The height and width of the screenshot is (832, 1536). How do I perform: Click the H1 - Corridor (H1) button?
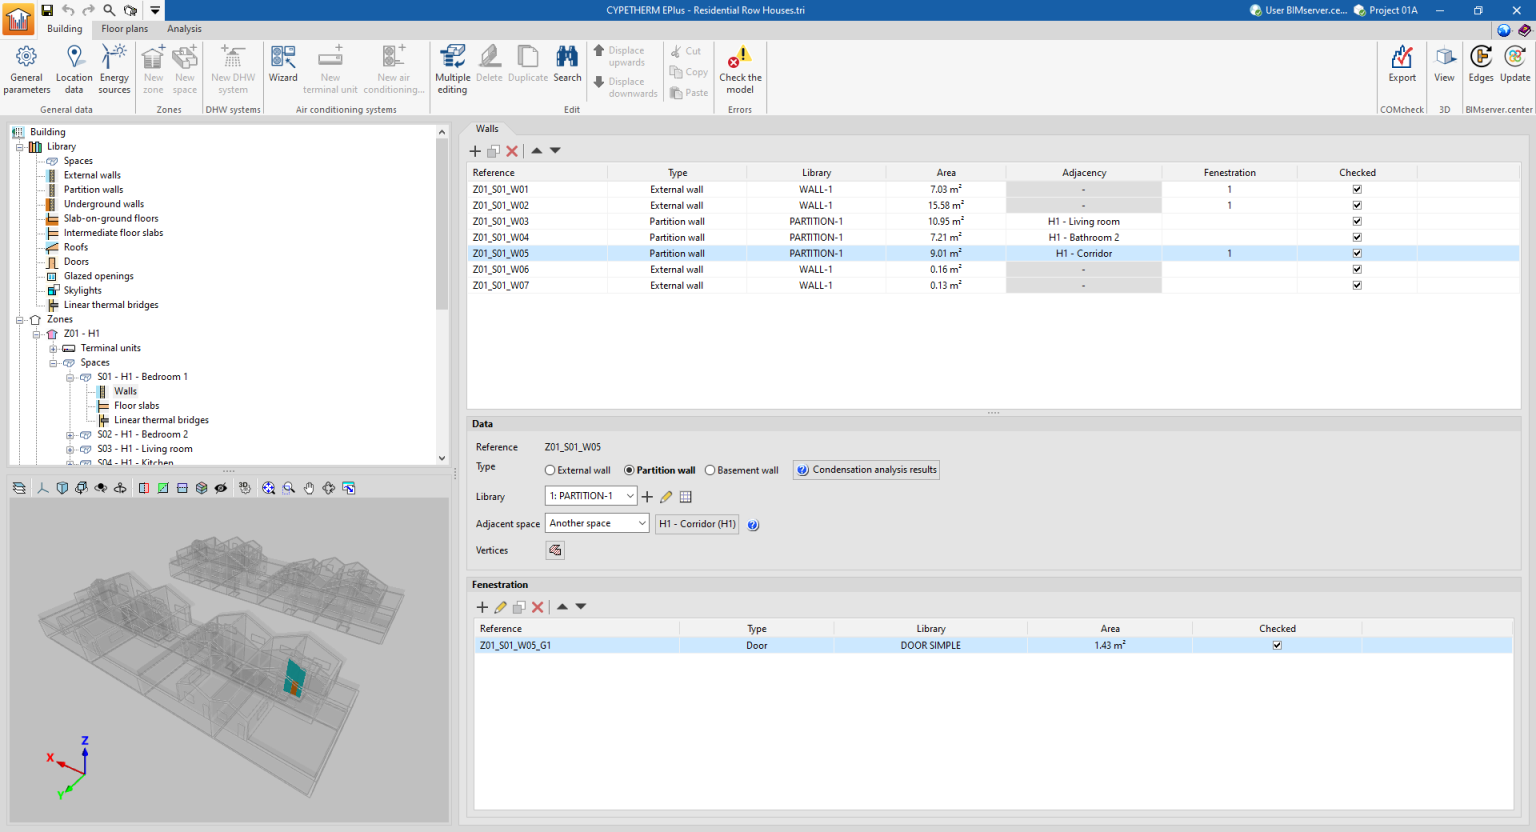(x=697, y=524)
